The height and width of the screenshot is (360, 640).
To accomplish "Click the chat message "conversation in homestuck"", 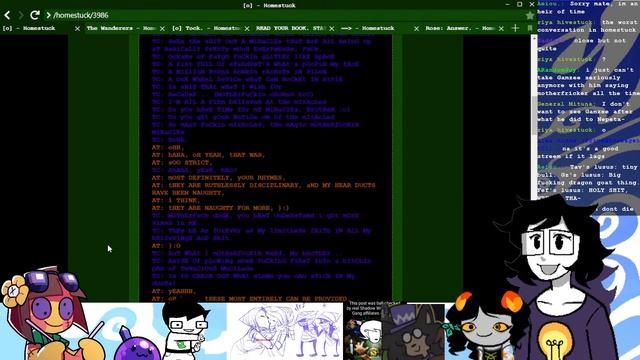I will pyautogui.click(x=586, y=30).
